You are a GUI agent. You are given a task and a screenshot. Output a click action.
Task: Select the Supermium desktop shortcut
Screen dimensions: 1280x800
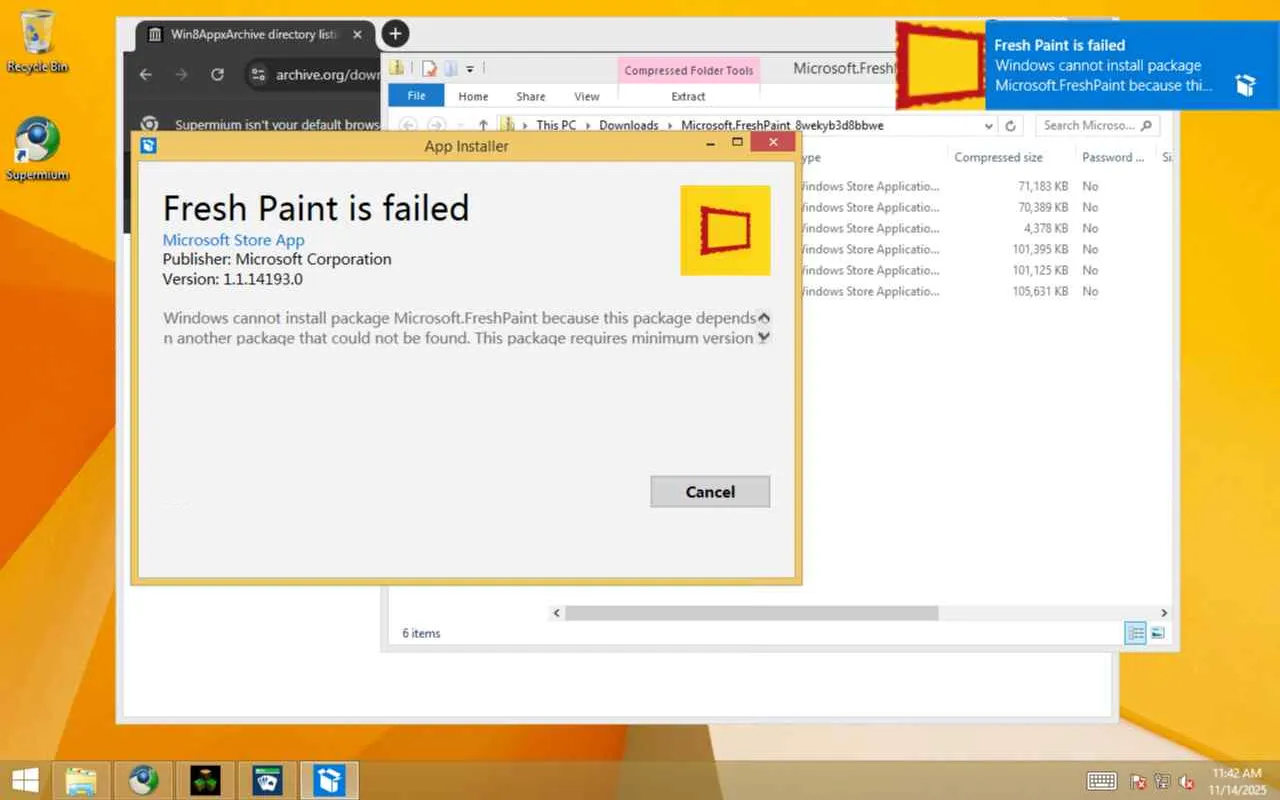tap(38, 150)
